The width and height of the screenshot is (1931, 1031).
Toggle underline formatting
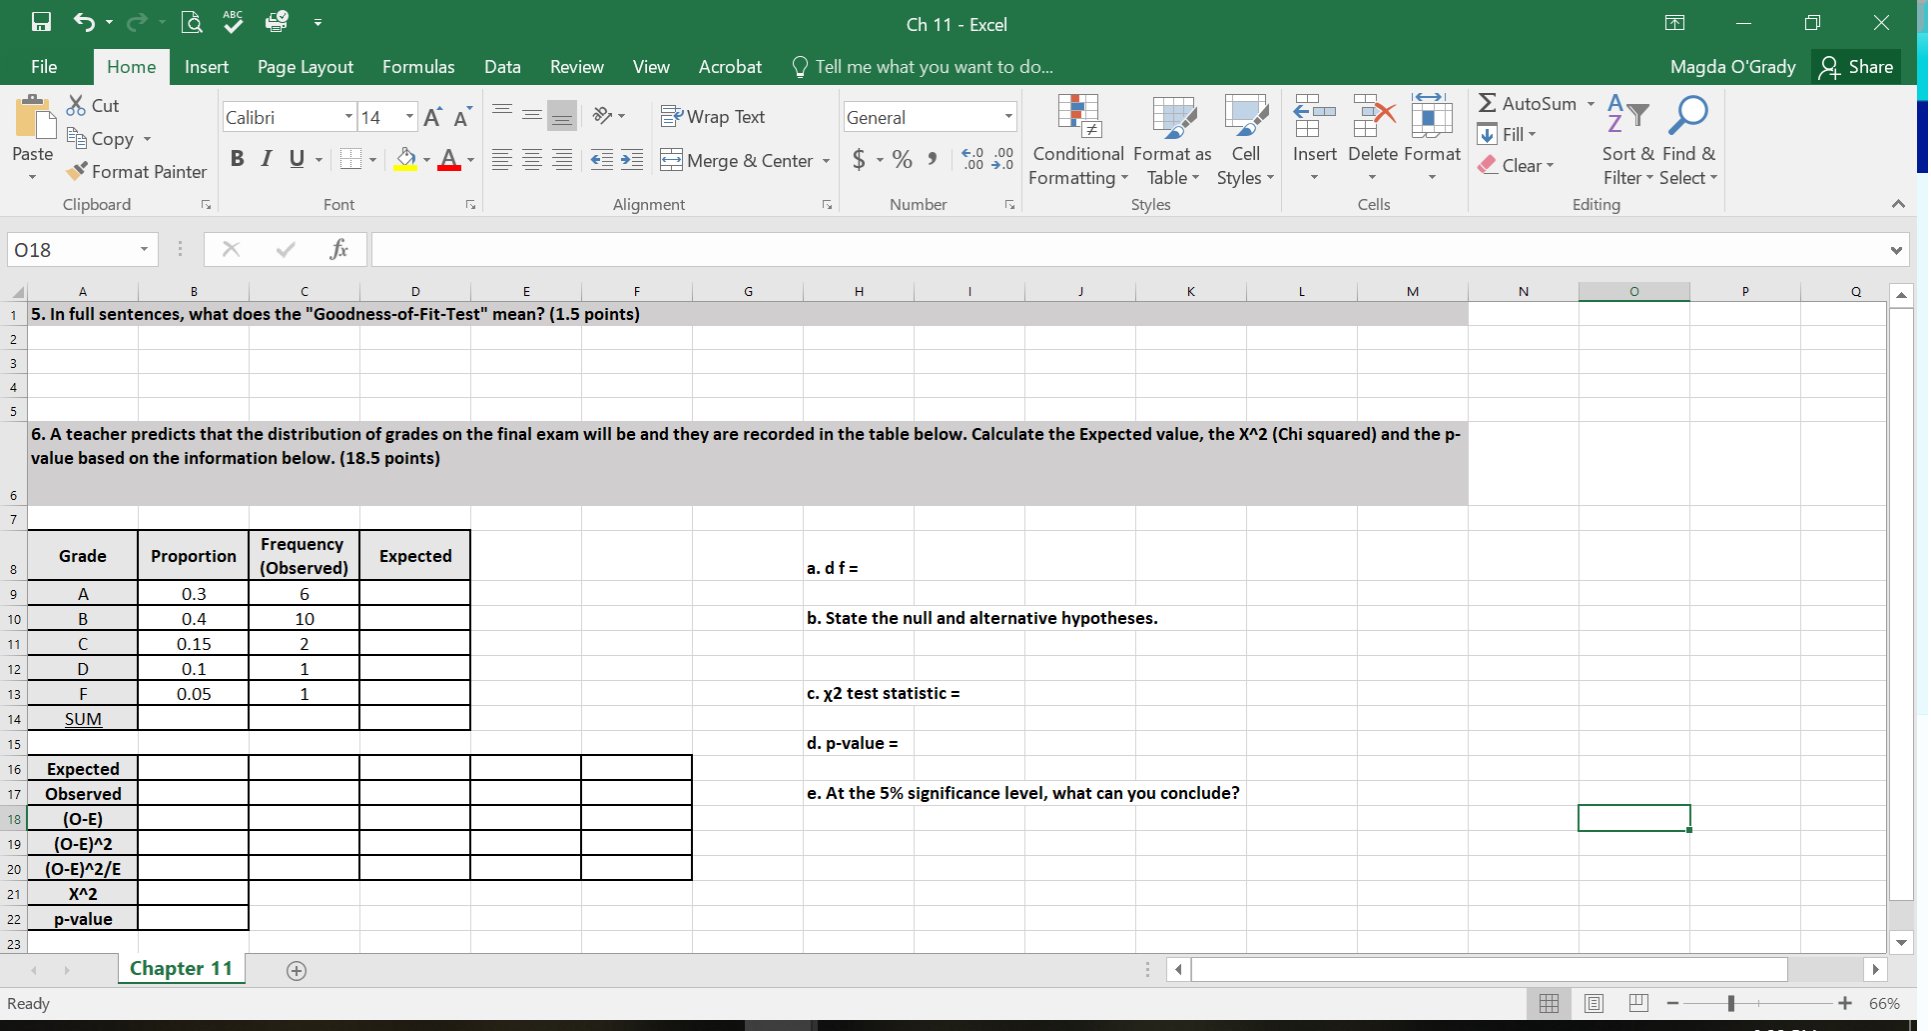pyautogui.click(x=296, y=159)
